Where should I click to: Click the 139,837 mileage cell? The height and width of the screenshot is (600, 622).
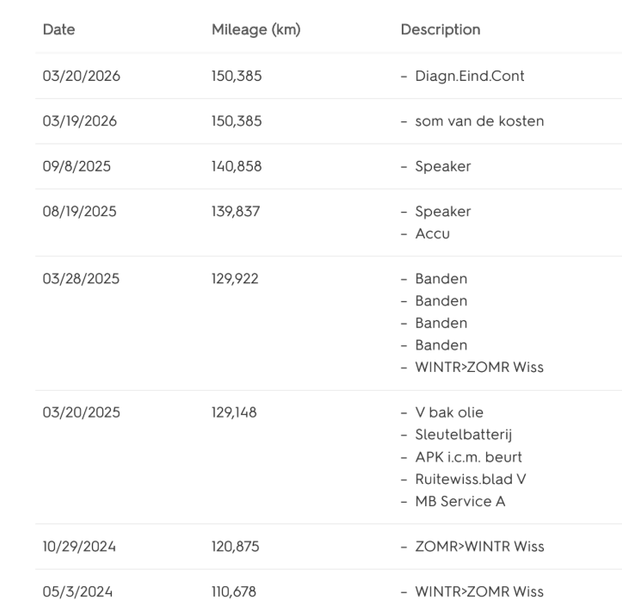point(237,211)
